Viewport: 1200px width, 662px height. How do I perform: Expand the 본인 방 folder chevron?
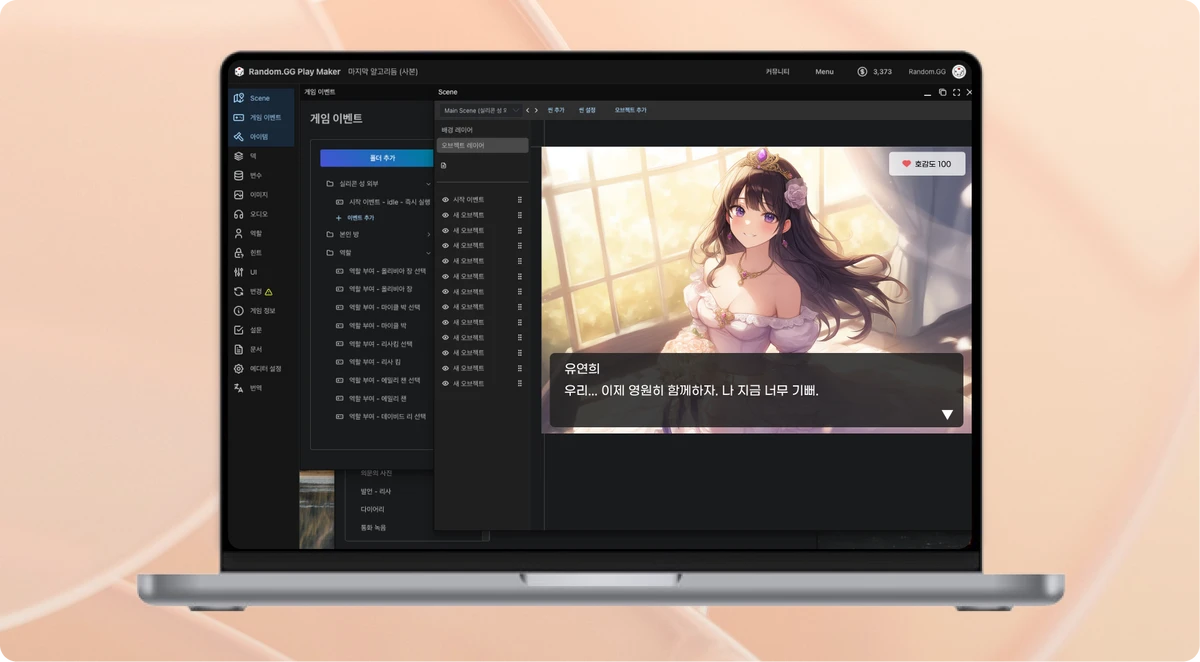point(429,234)
